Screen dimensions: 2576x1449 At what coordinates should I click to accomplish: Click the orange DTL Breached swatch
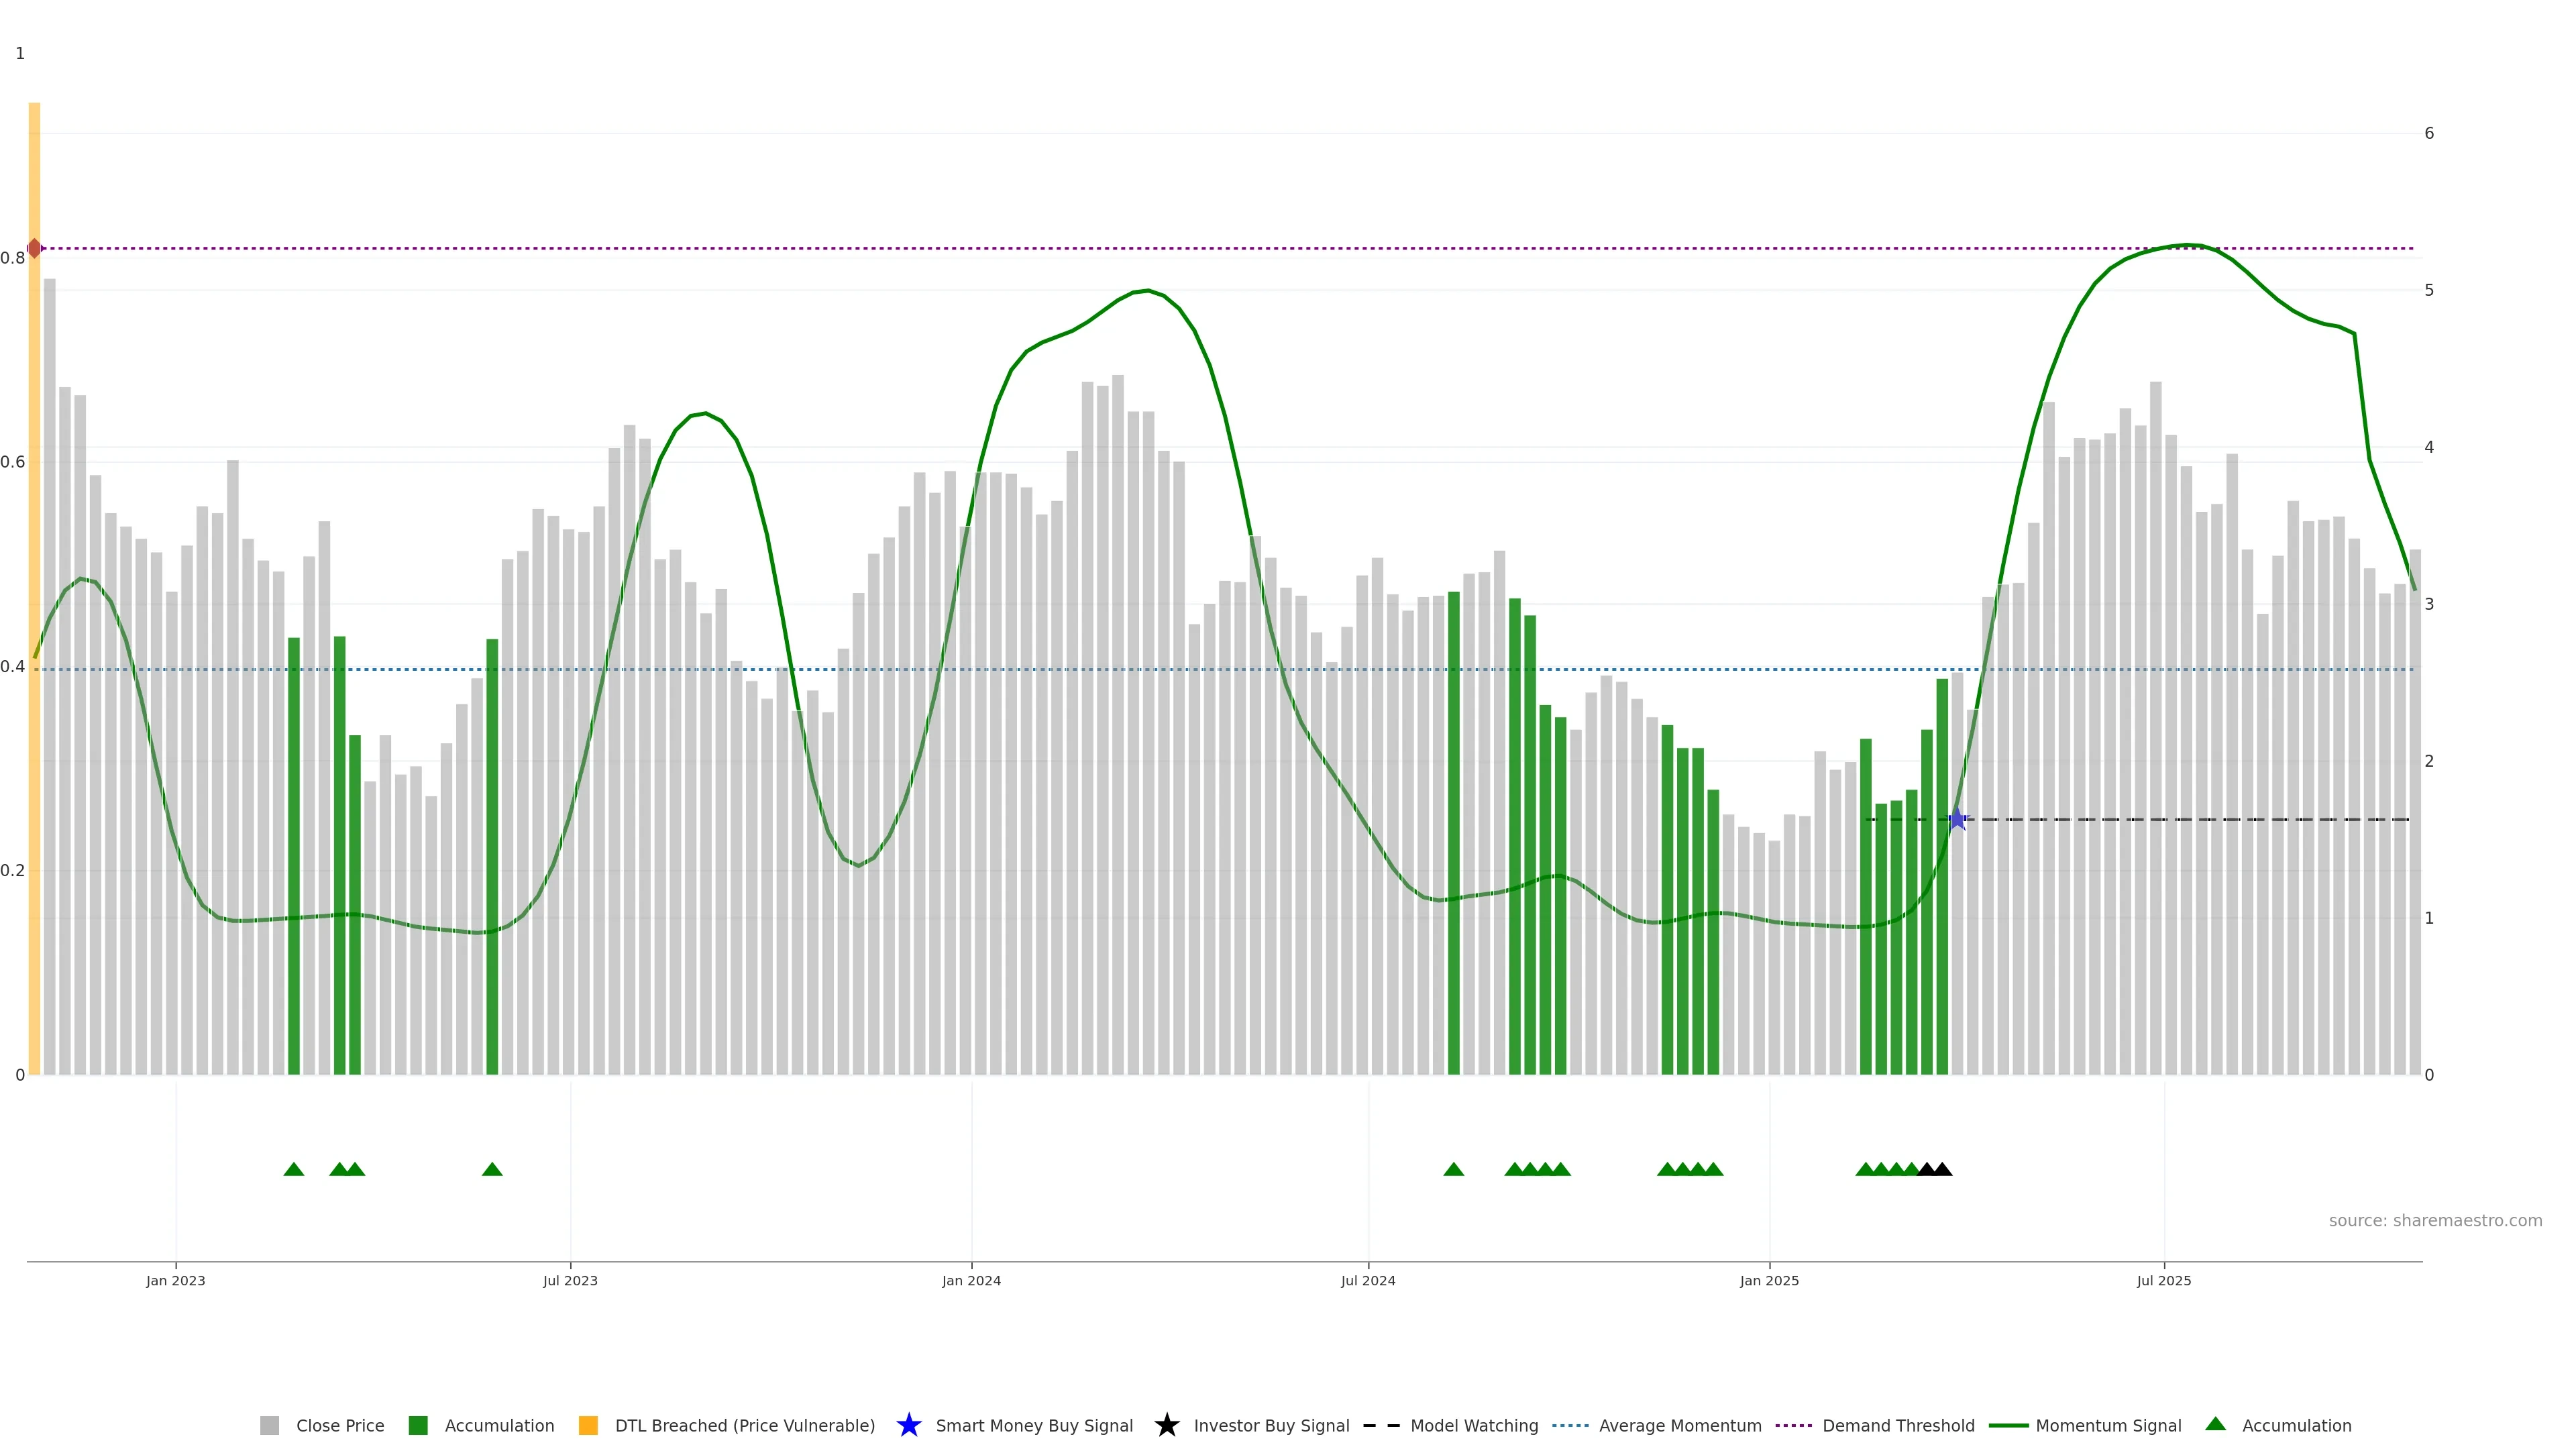588,1425
